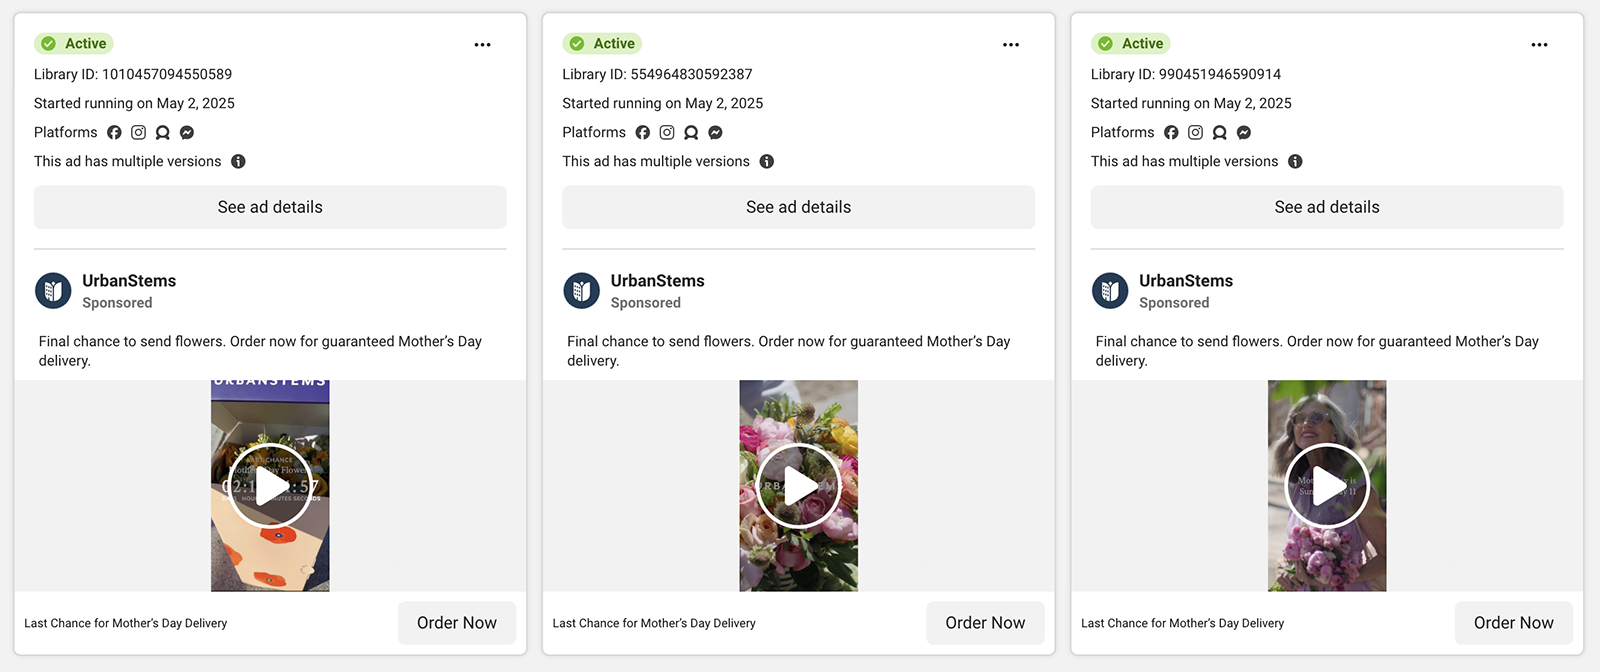The width and height of the screenshot is (1600, 672).
Task: Click Order Now on ad 990451946590914
Action: (1514, 623)
